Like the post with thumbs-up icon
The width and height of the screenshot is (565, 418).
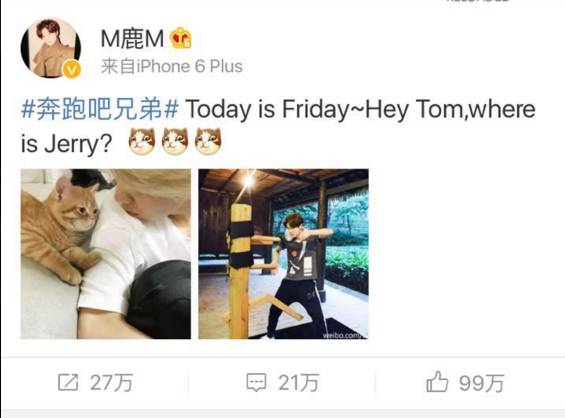pyautogui.click(x=437, y=381)
